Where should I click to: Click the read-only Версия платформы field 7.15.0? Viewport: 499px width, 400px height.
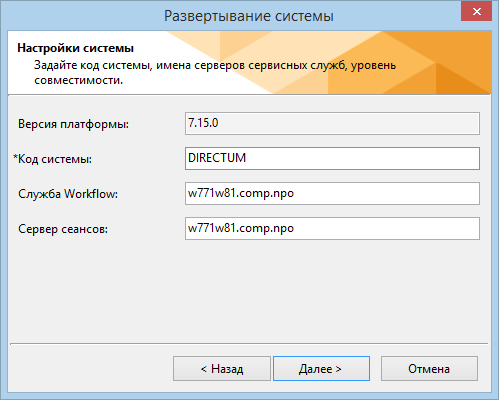pyautogui.click(x=332, y=123)
